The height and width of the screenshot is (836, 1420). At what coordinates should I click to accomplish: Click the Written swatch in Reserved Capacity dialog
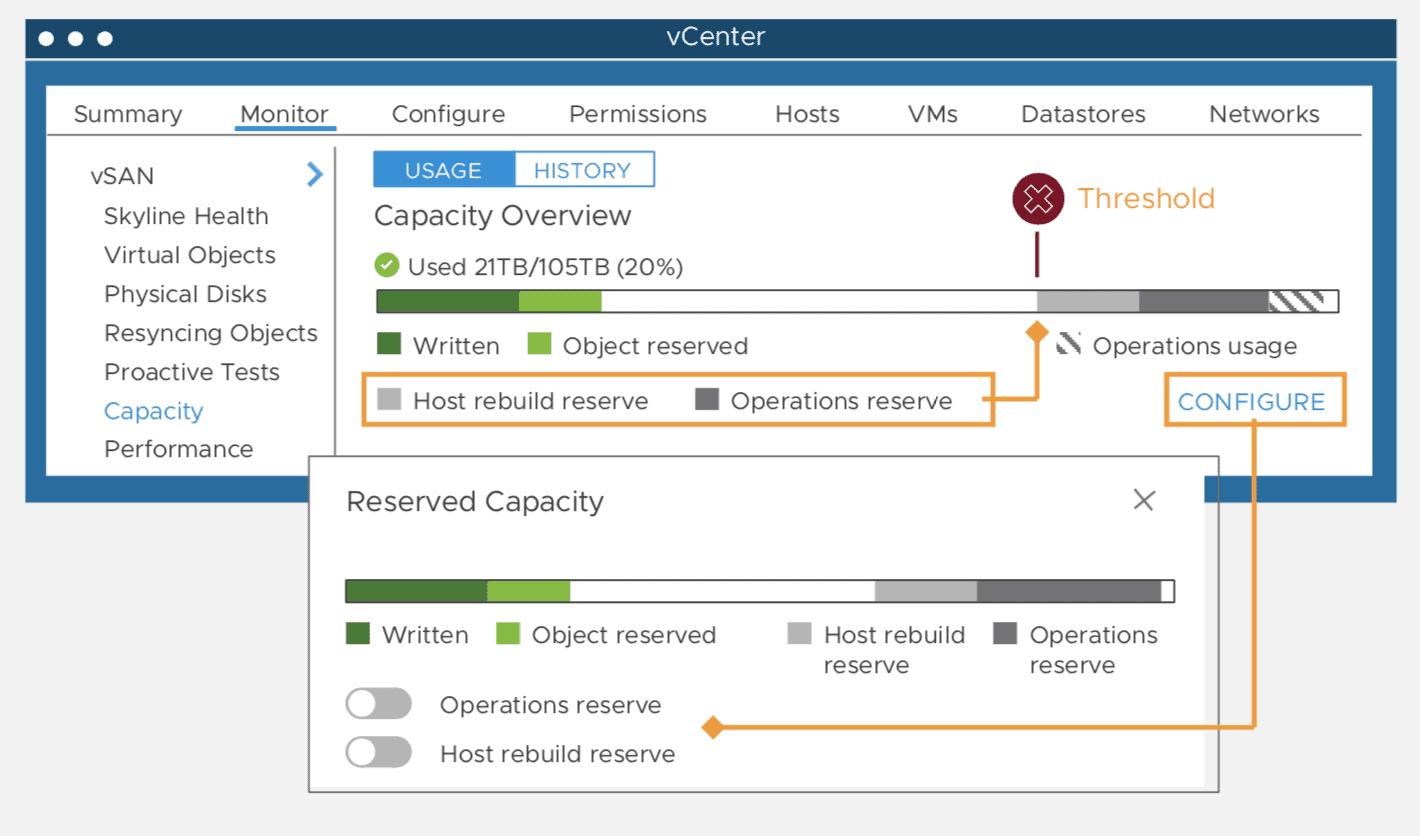[x=357, y=633]
